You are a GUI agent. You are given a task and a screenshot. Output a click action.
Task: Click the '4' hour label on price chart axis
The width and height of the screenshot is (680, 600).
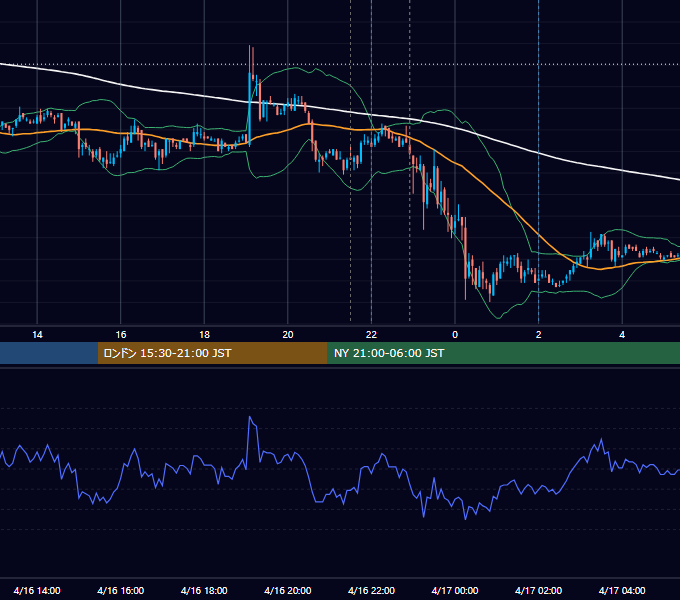622,335
